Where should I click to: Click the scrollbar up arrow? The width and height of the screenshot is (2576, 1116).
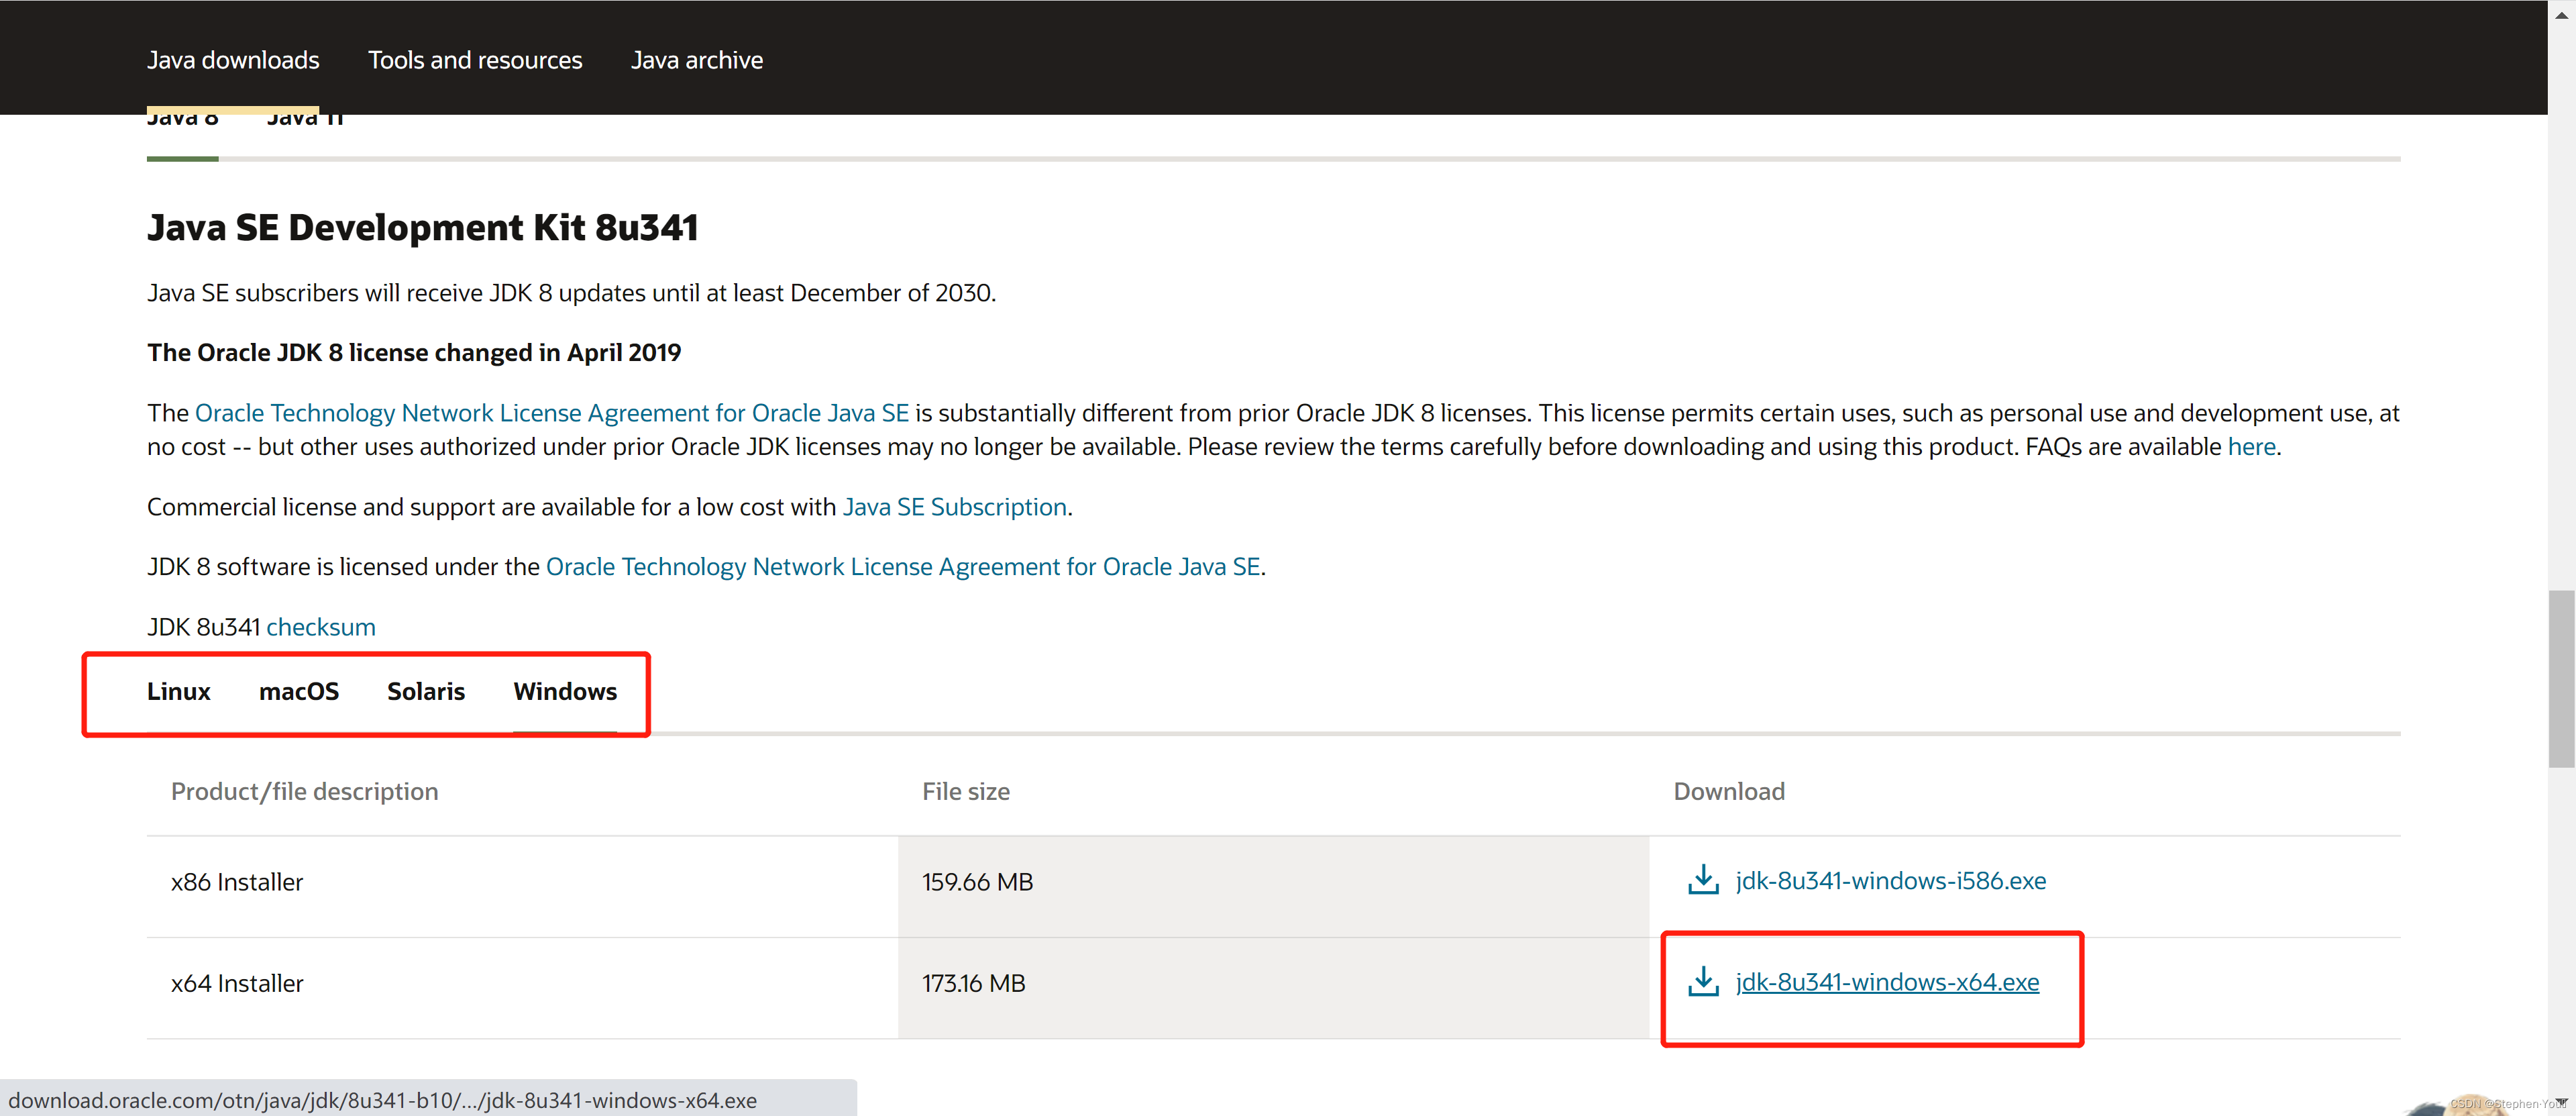coord(2561,14)
